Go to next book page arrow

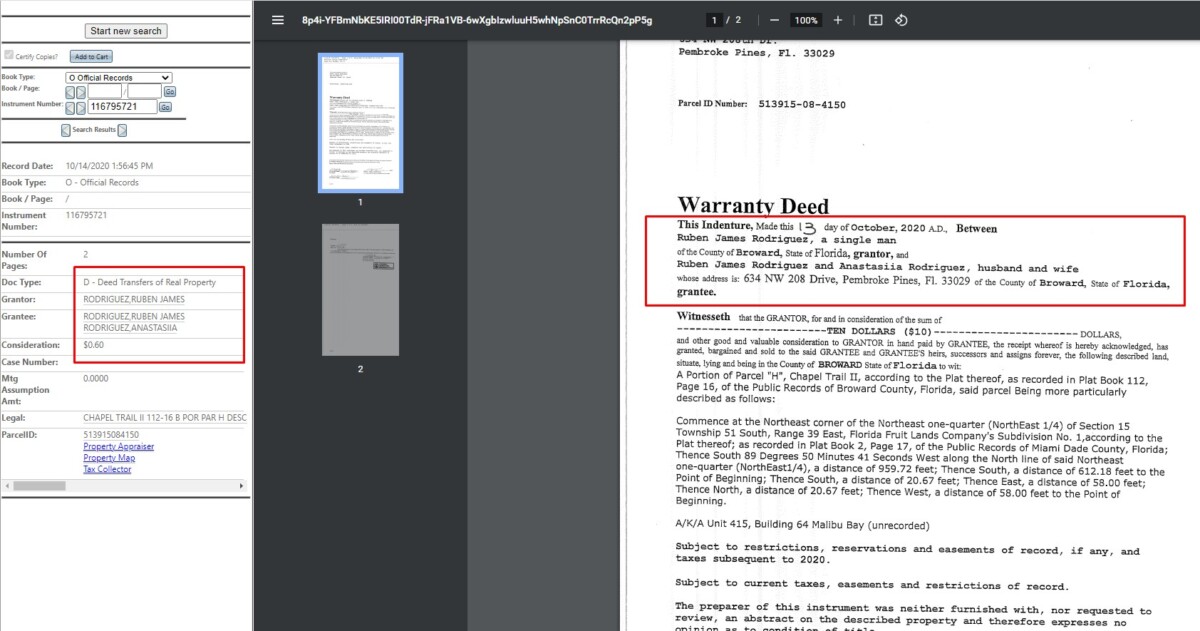81,91
